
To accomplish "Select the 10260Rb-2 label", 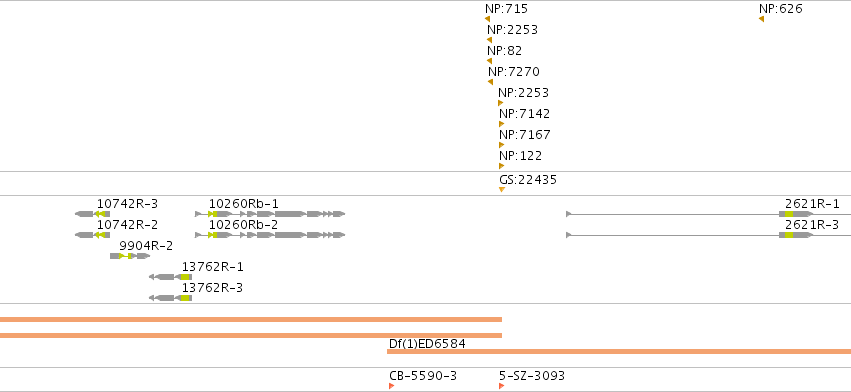I will (x=244, y=225).
